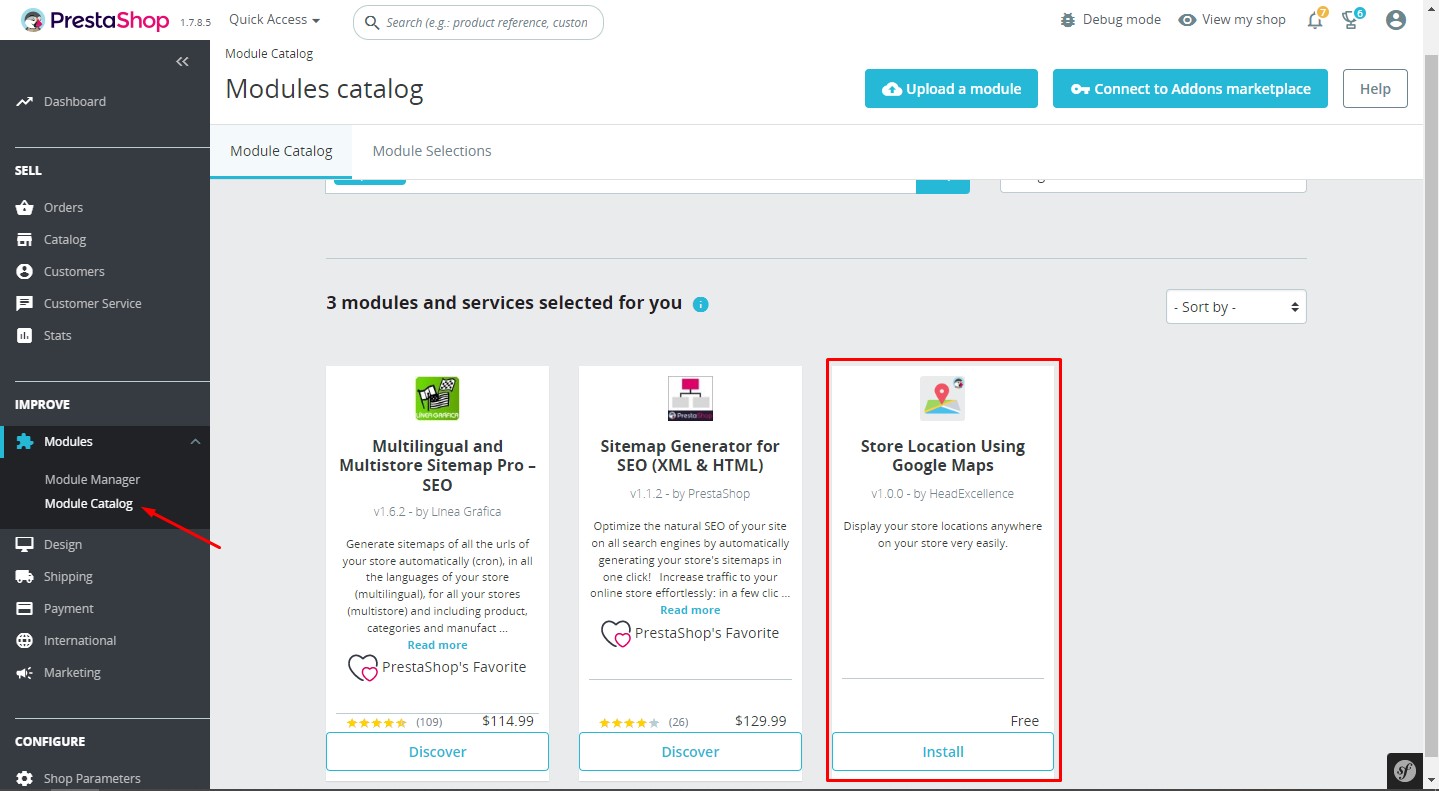Click the top search input field
The width and height of the screenshot is (1439, 791).
(478, 22)
